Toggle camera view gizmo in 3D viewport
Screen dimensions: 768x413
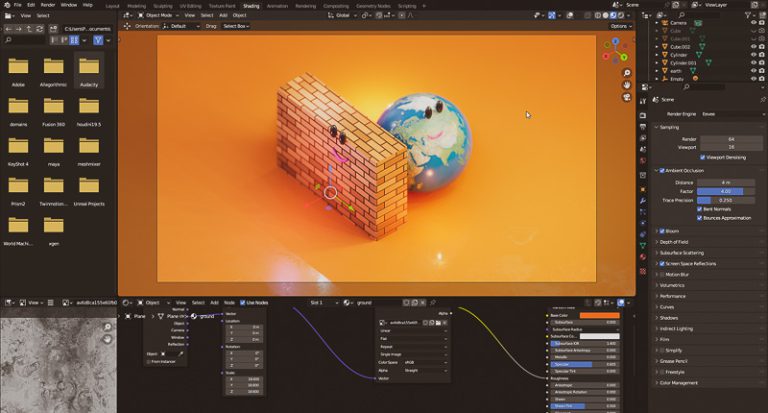(x=626, y=97)
